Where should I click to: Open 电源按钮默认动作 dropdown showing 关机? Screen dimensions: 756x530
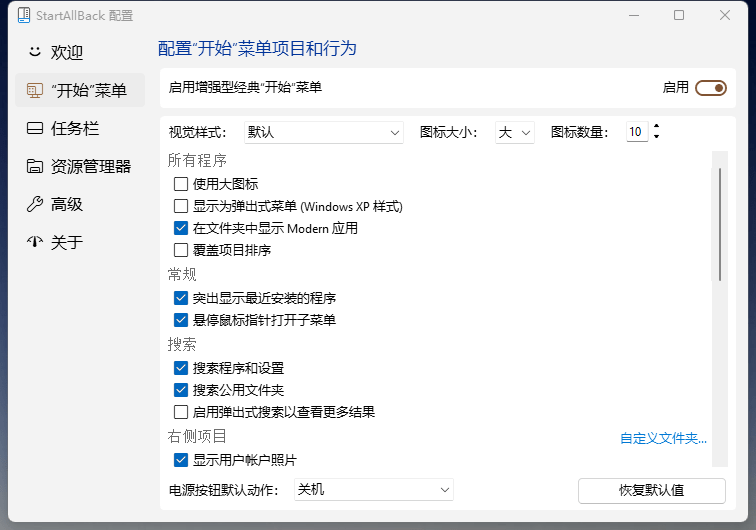(374, 489)
